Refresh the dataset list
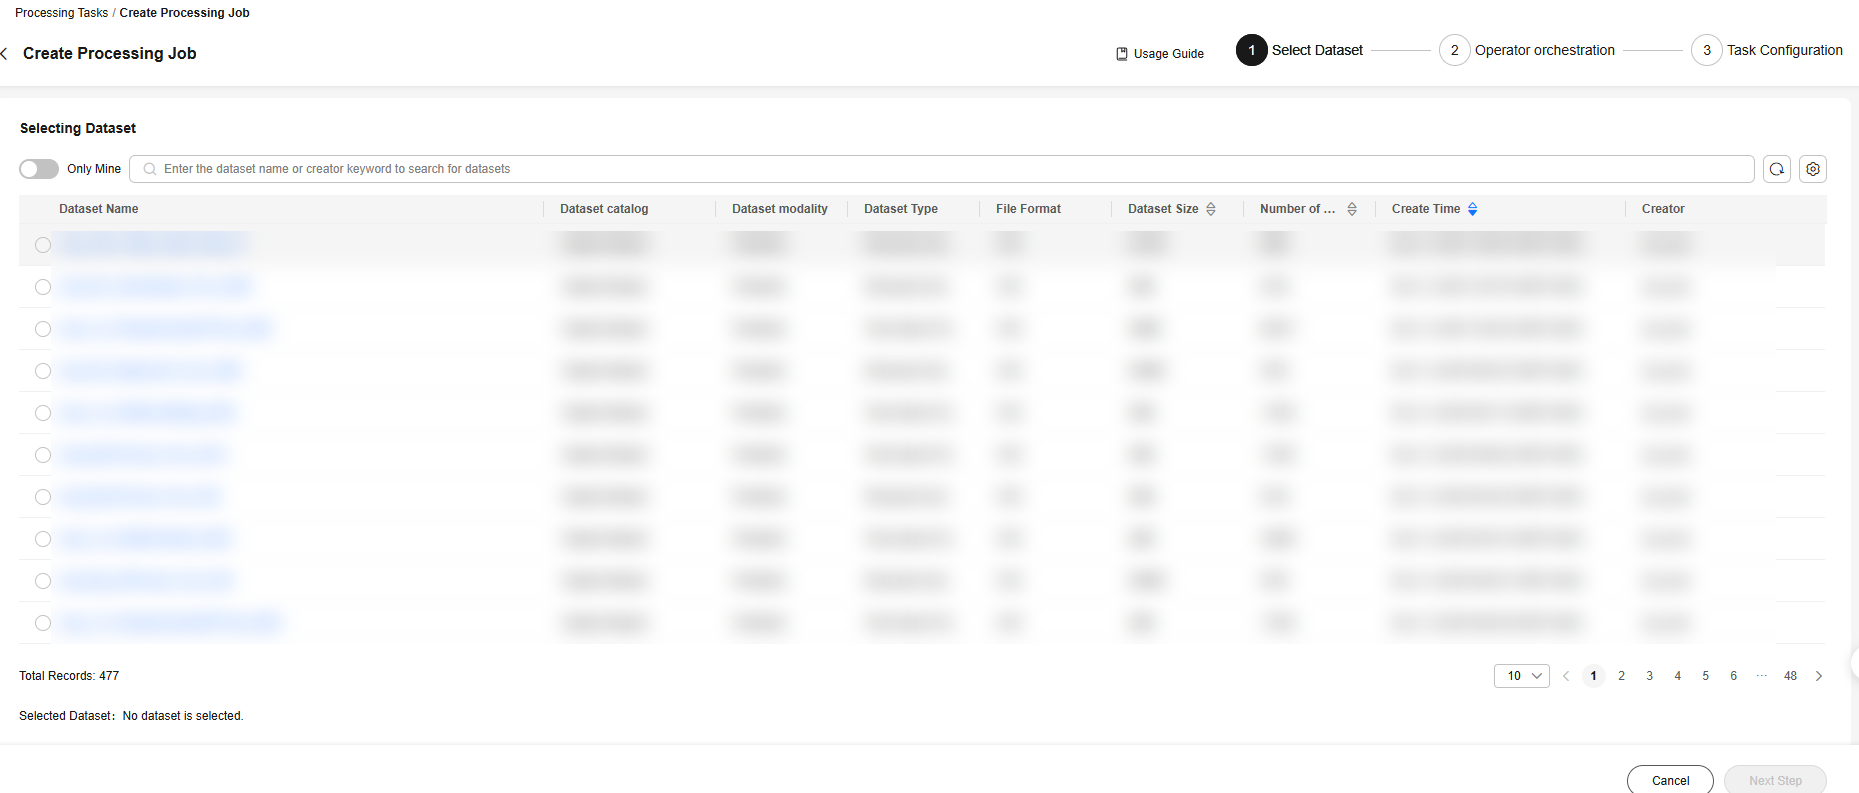 pyautogui.click(x=1777, y=169)
